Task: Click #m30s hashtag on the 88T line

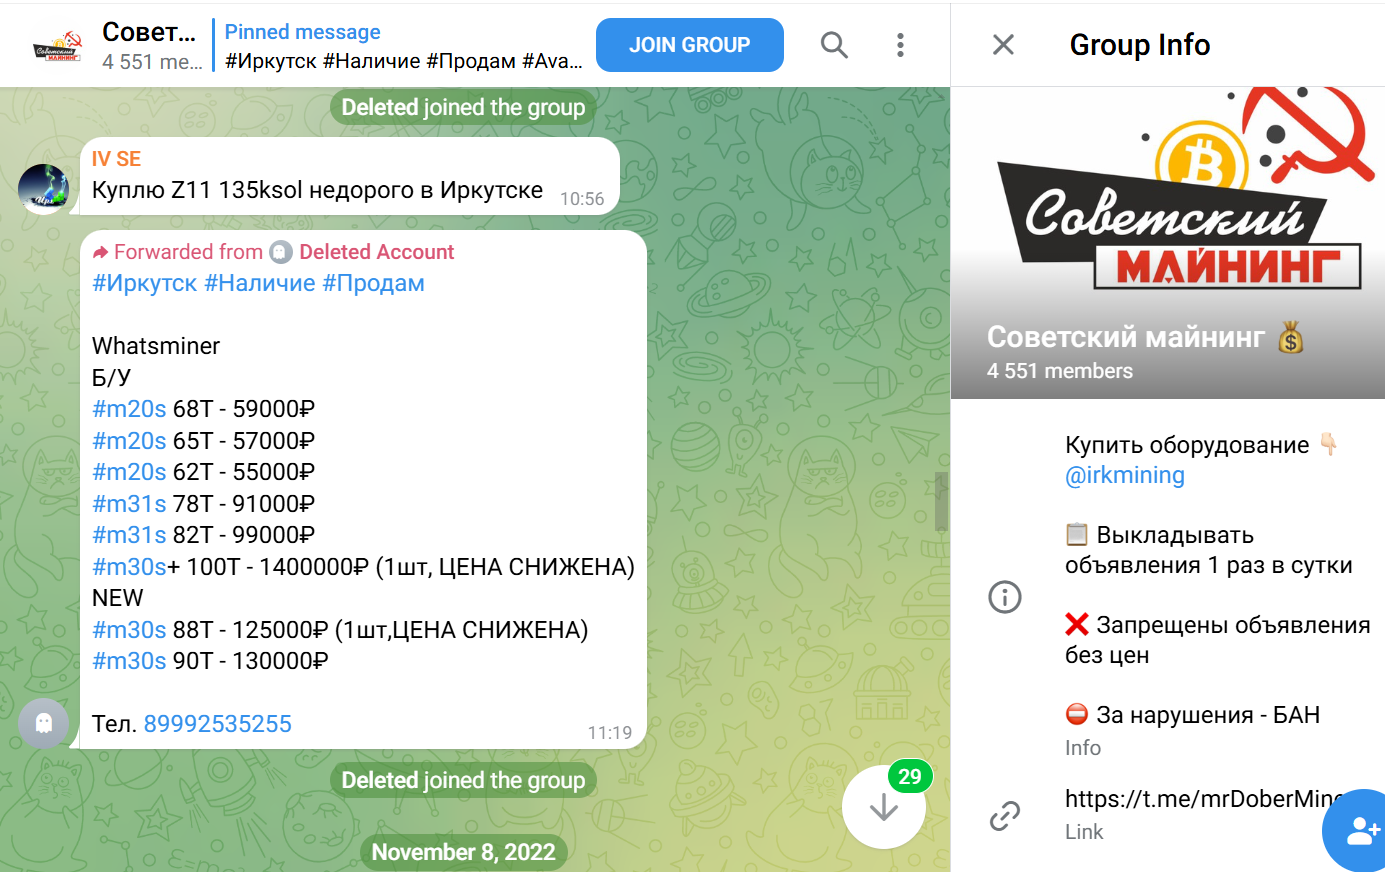Action: (129, 630)
